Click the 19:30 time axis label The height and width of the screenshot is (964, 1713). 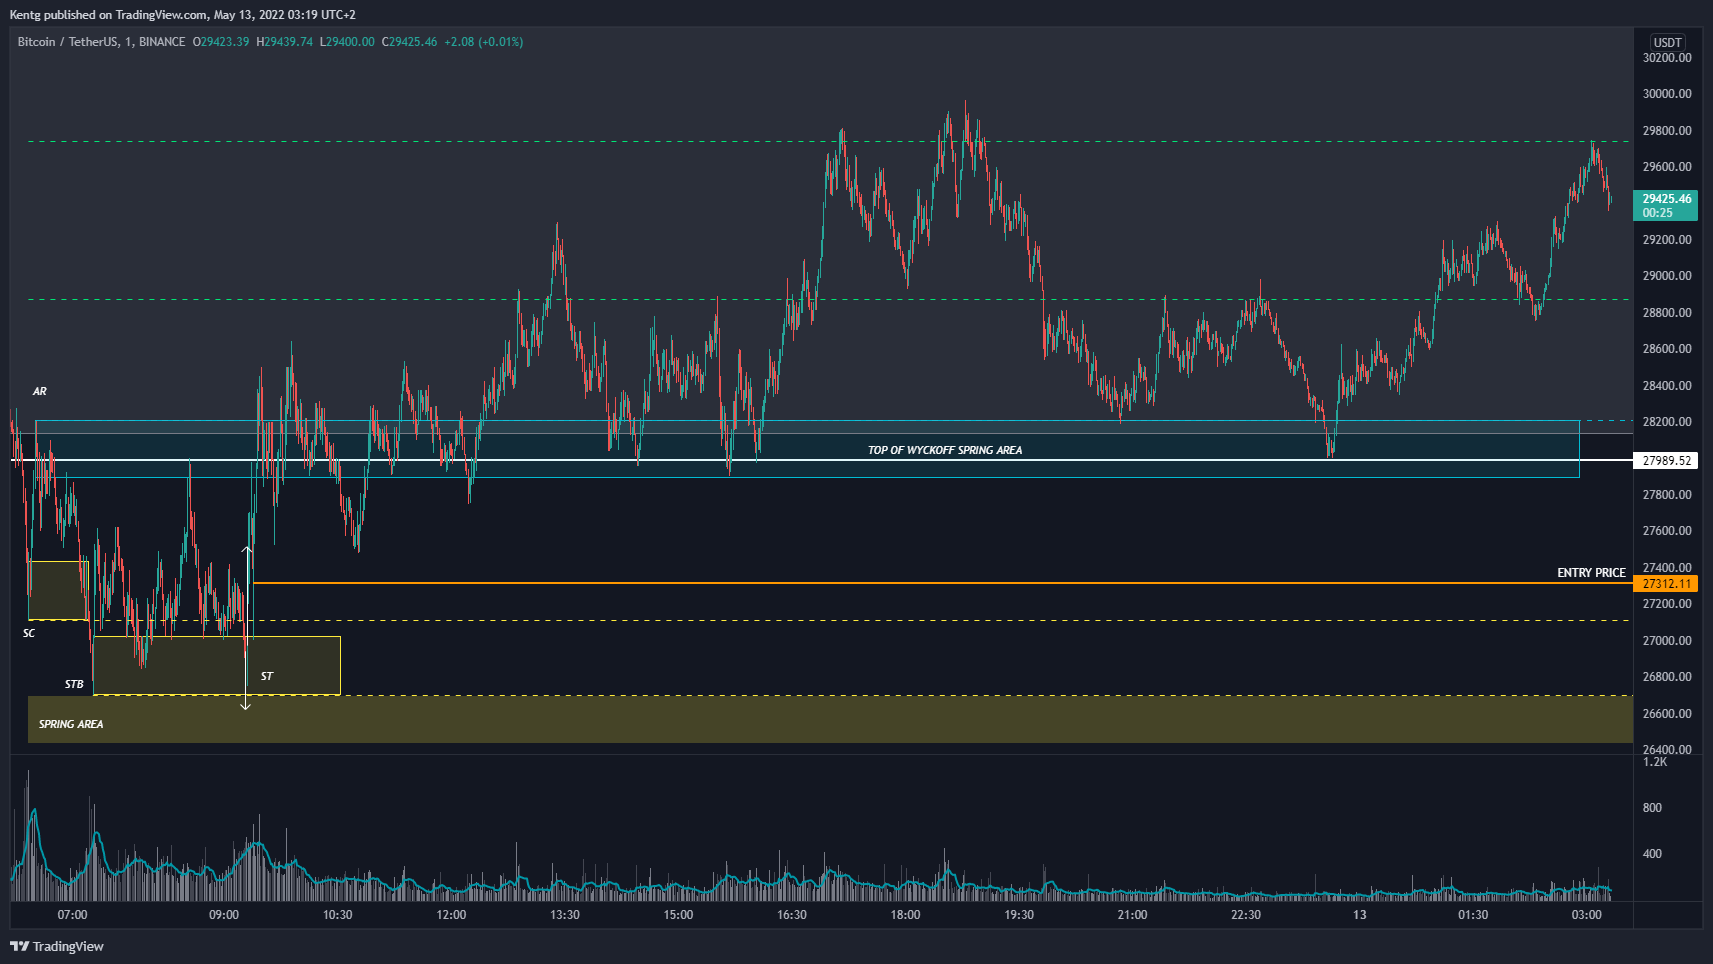tap(1019, 915)
